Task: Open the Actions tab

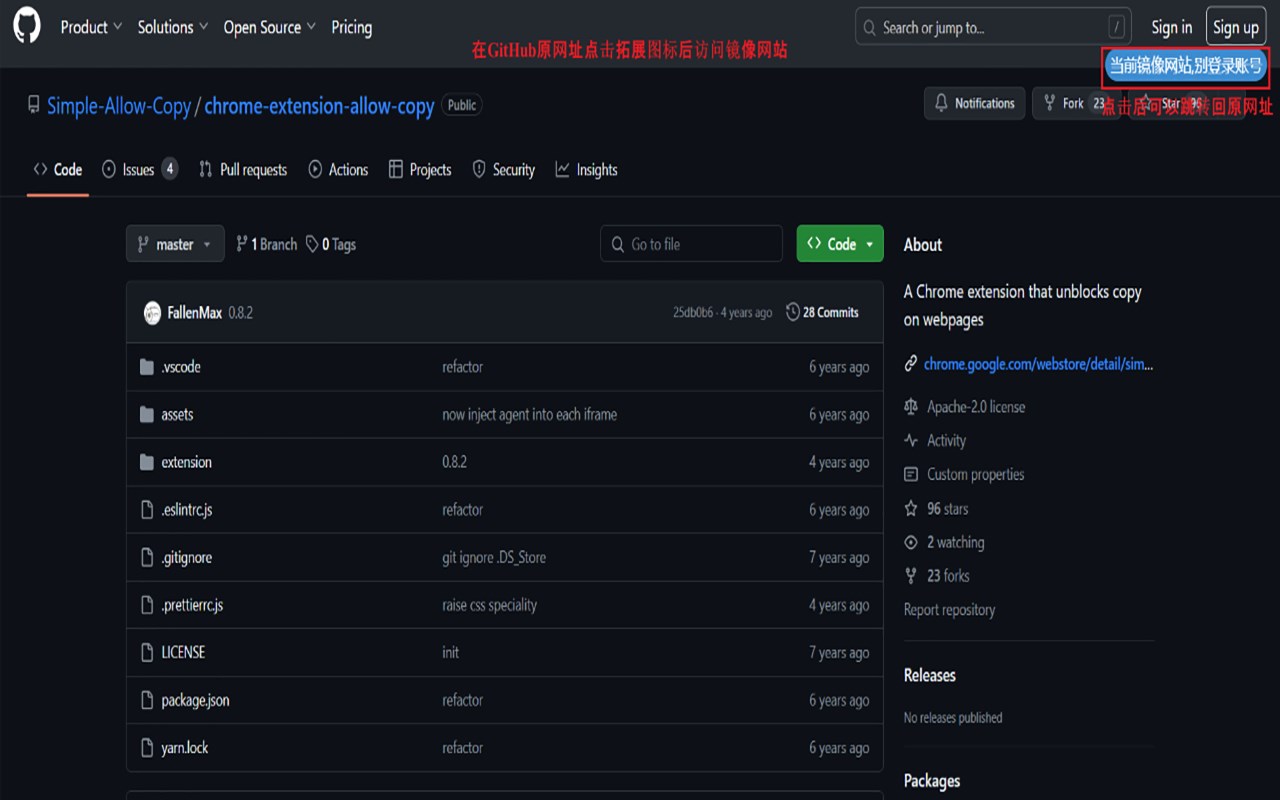Action: [338, 169]
